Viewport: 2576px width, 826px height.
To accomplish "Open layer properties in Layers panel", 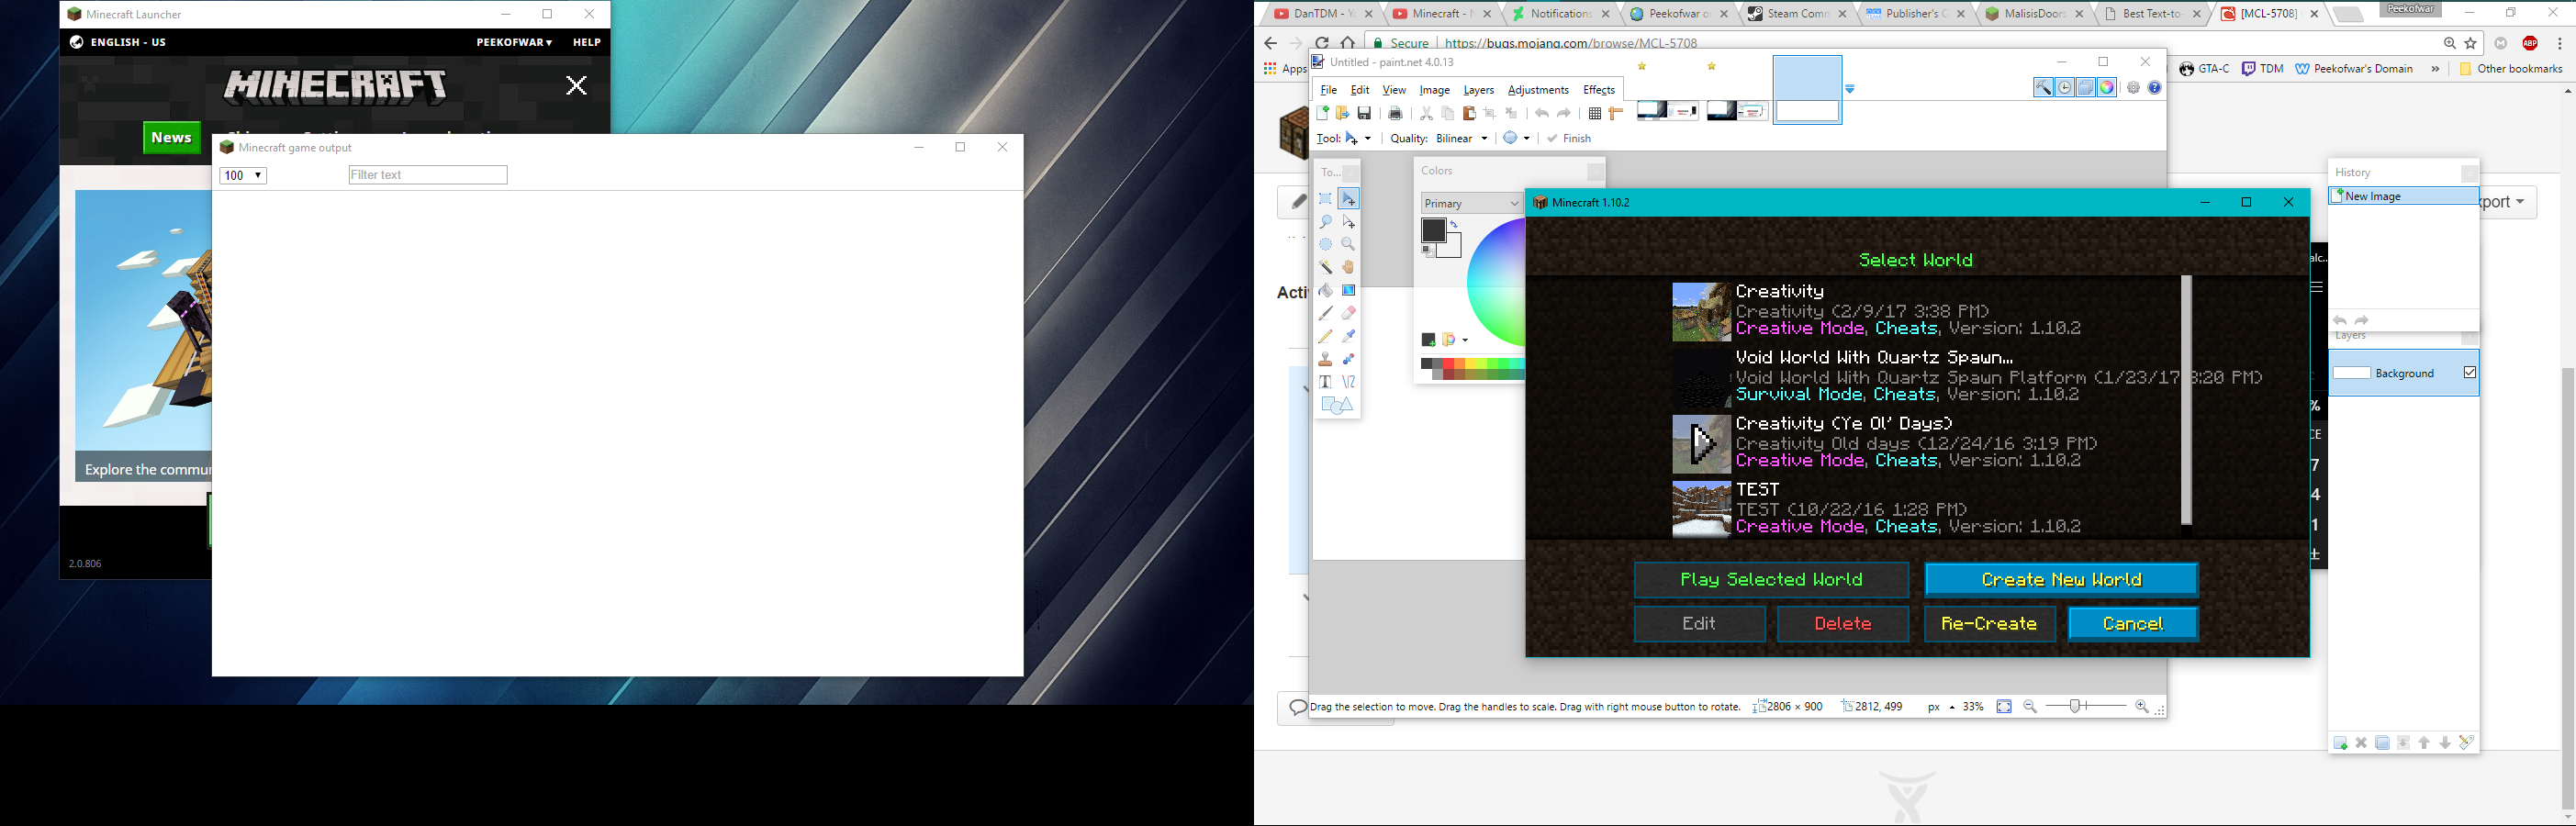I will 2466,743.
